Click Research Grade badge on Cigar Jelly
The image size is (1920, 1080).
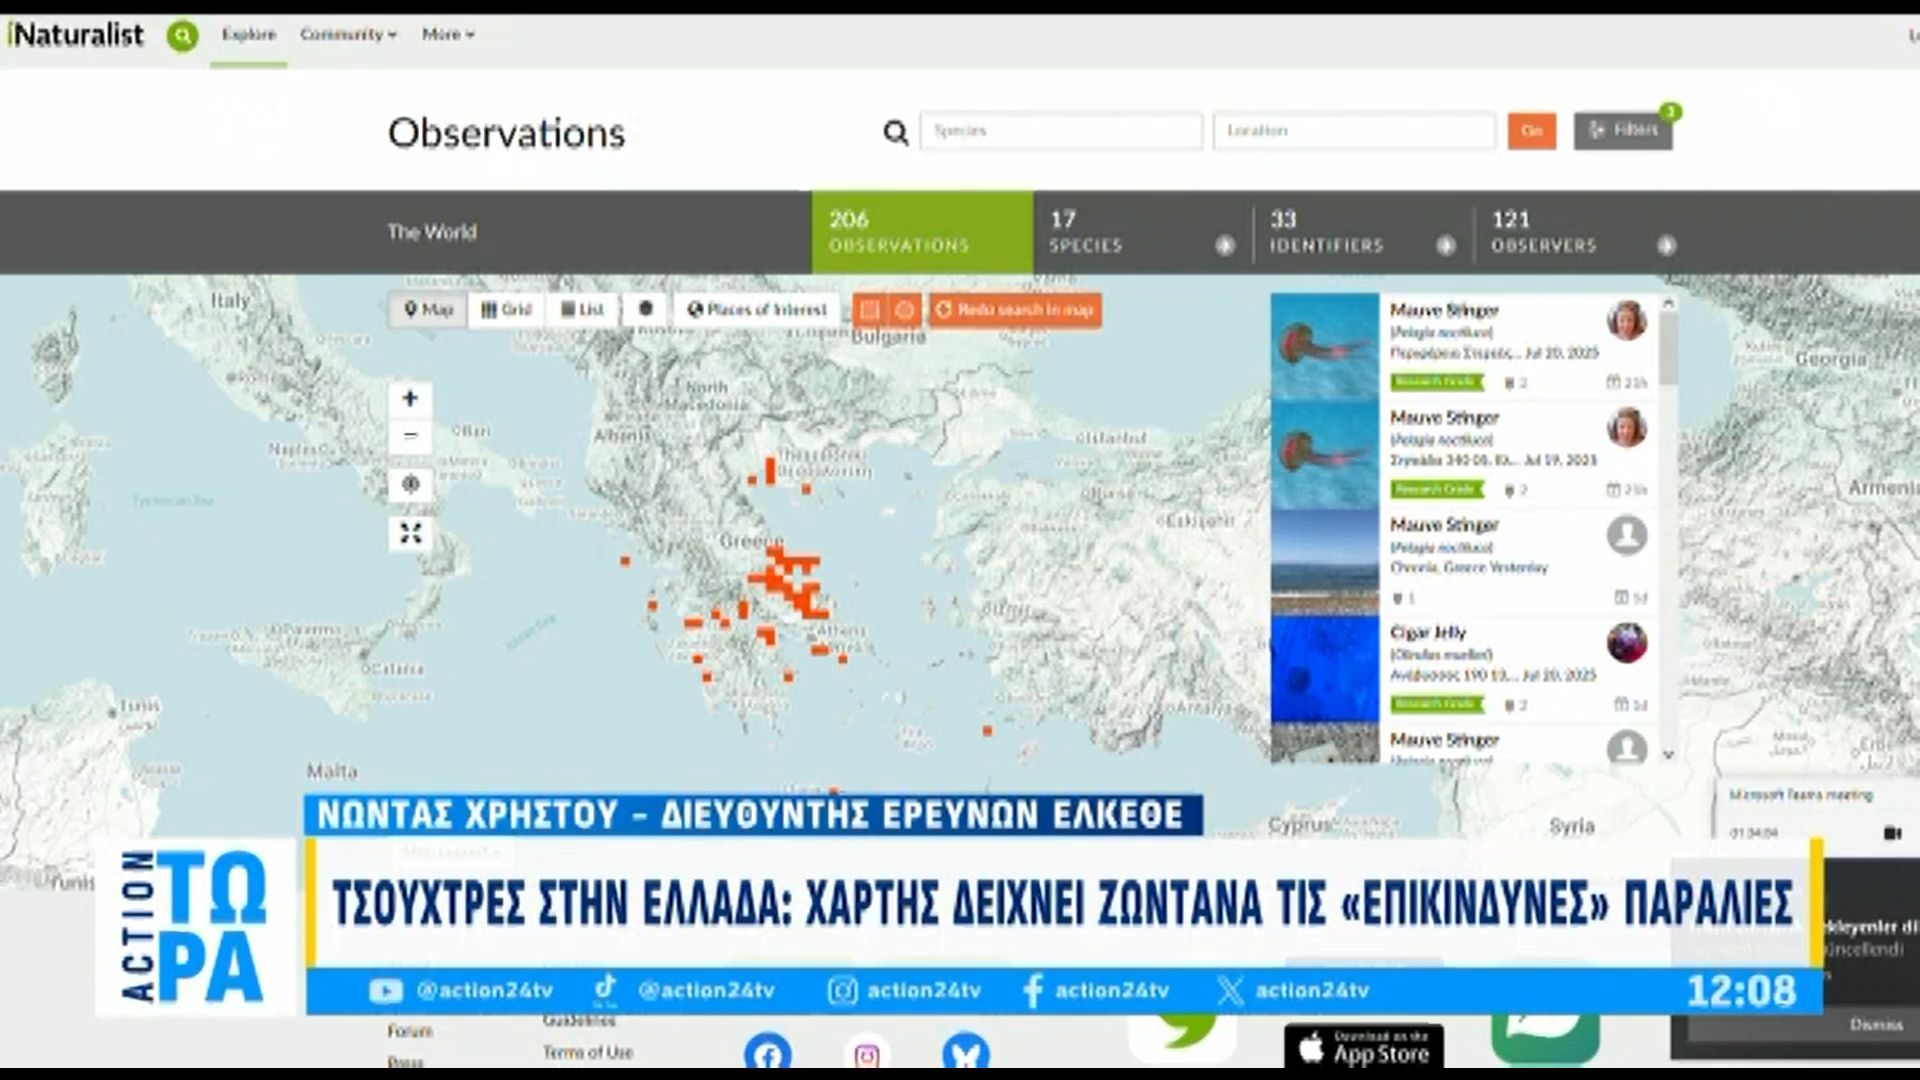click(x=1436, y=704)
